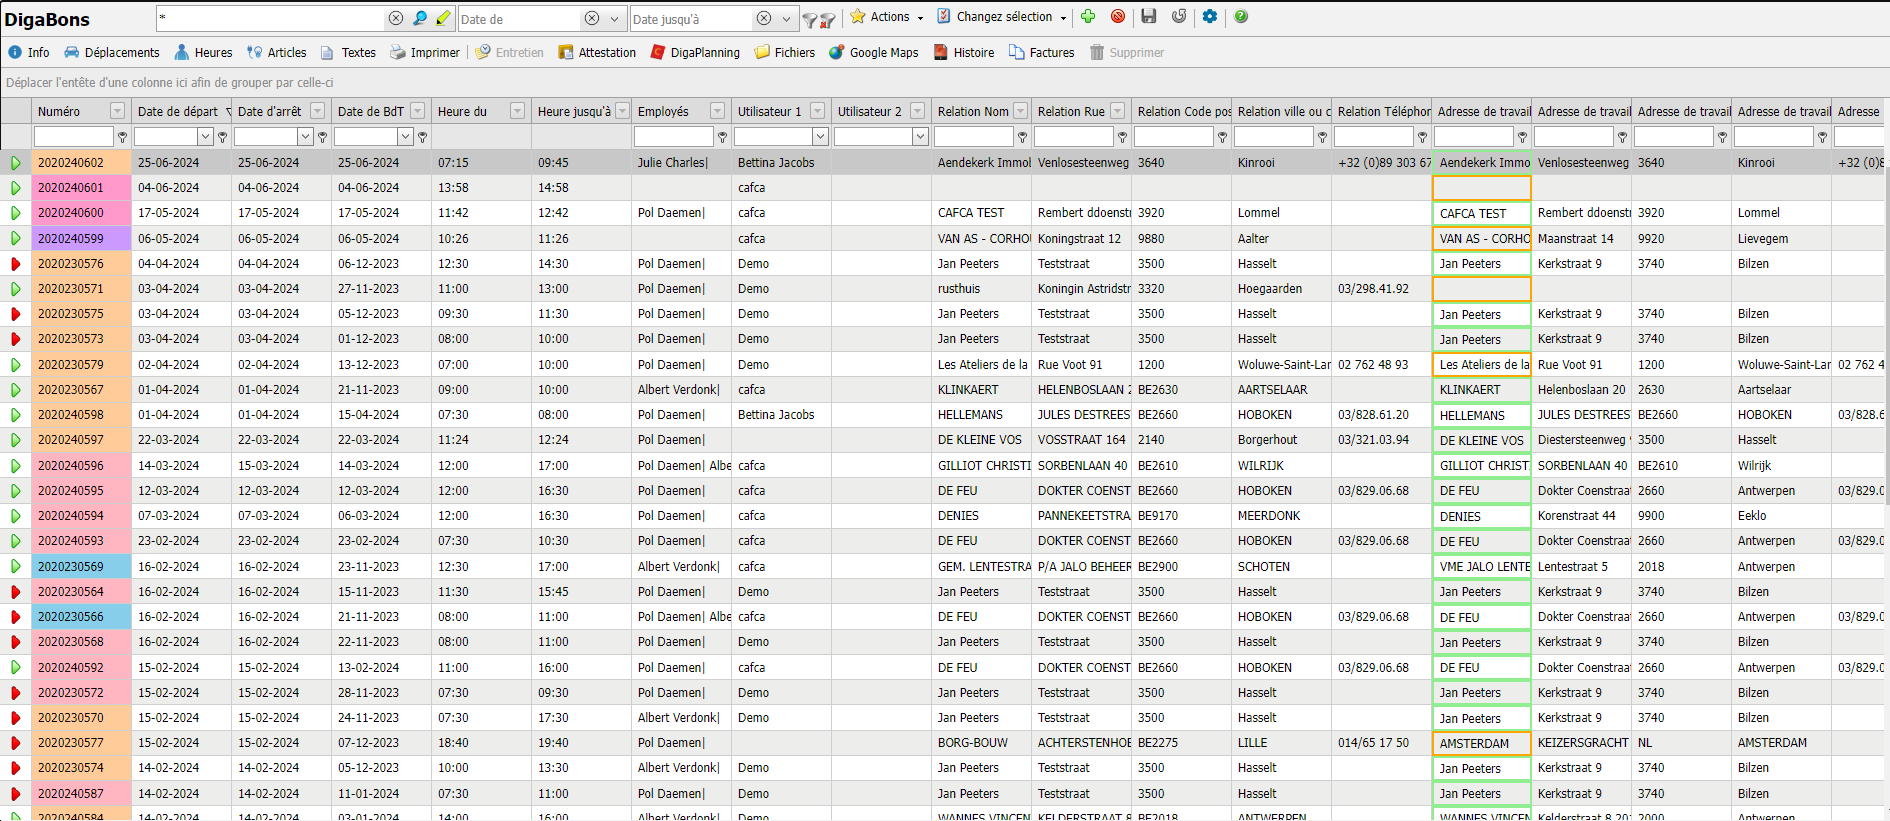Open Attestation from the toolbar
Image resolution: width=1890 pixels, height=821 pixels.
click(597, 53)
